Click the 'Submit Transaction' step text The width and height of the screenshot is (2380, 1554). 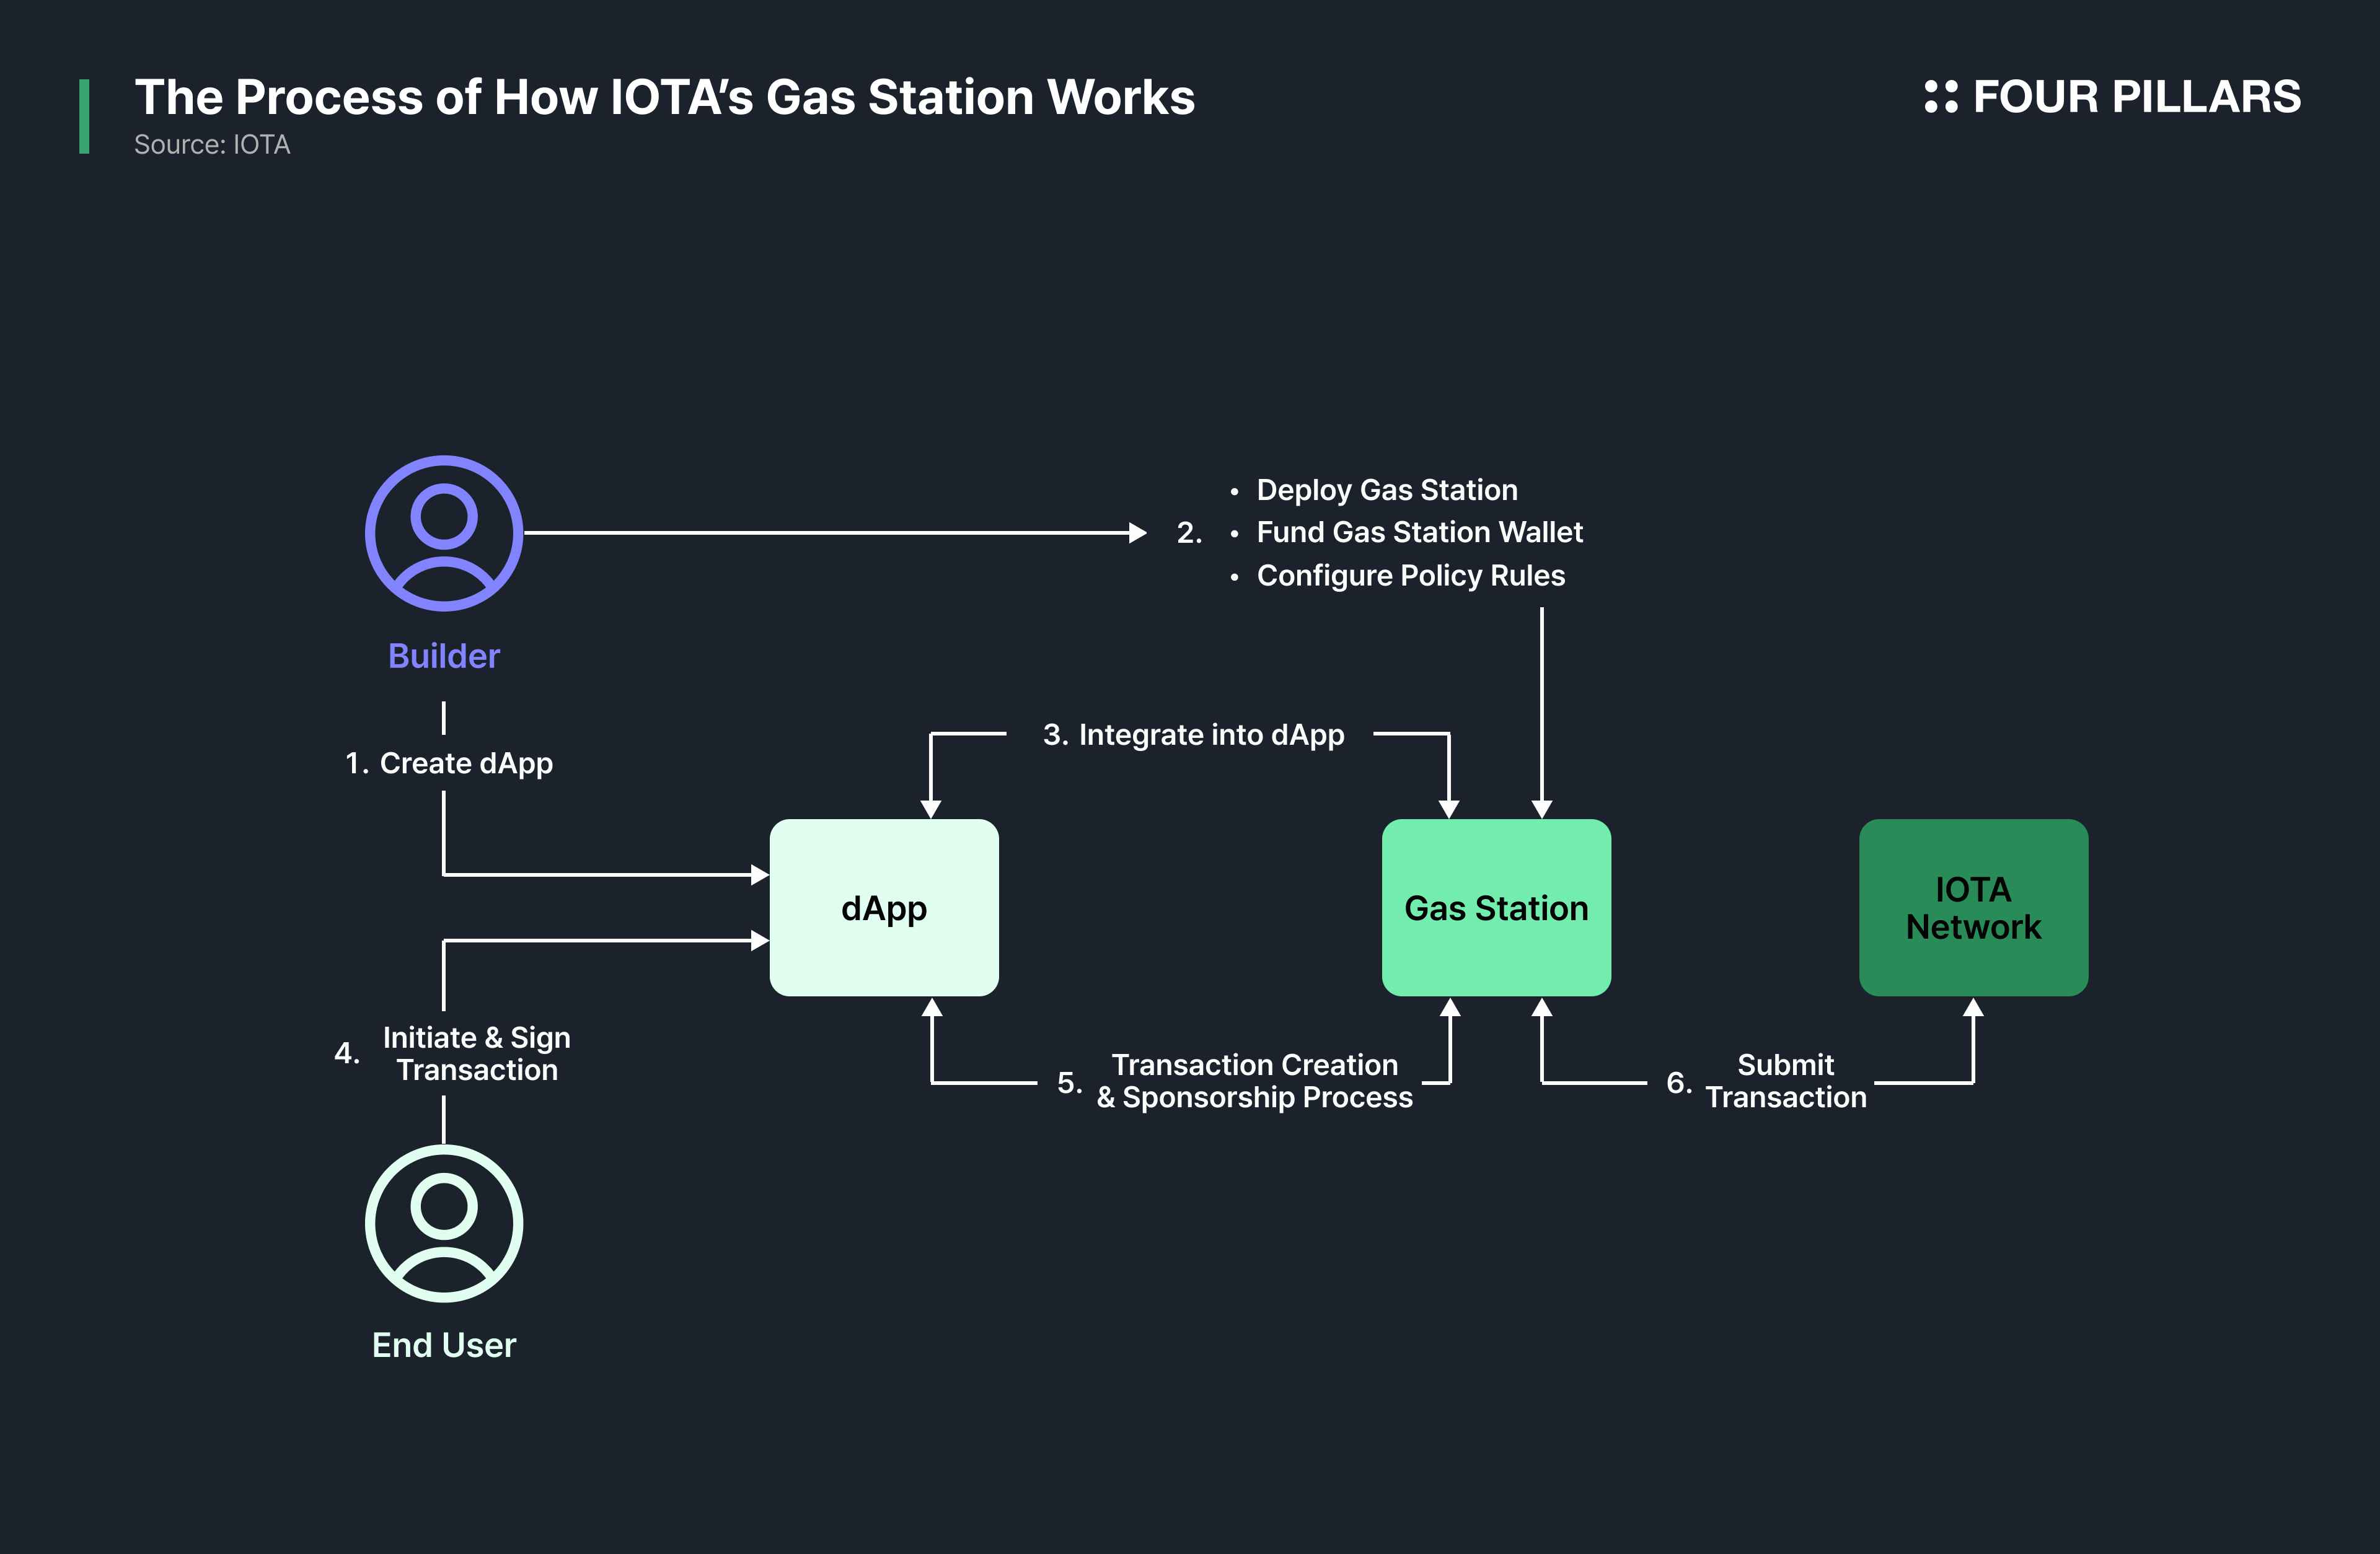pyautogui.click(x=1785, y=1081)
